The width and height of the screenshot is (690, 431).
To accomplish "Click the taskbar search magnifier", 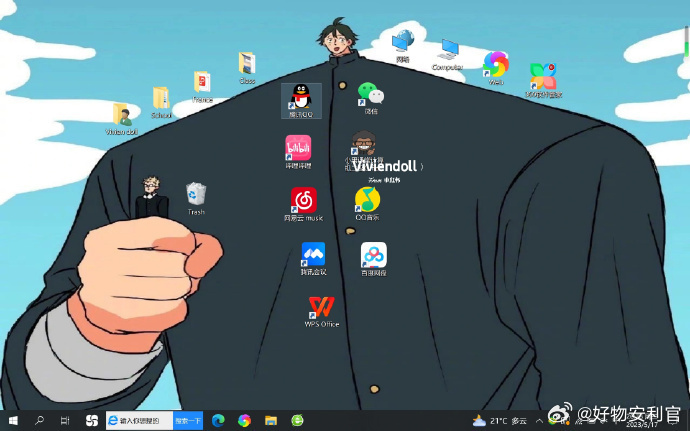I will [39, 421].
